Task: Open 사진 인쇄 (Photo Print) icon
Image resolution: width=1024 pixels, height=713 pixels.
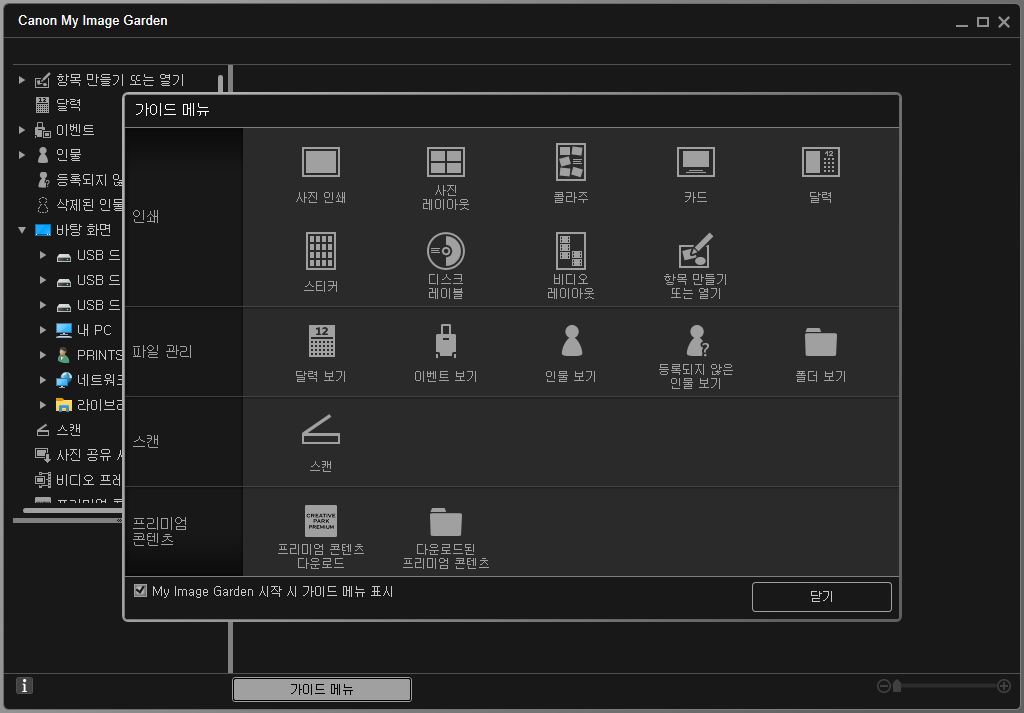Action: [x=321, y=163]
